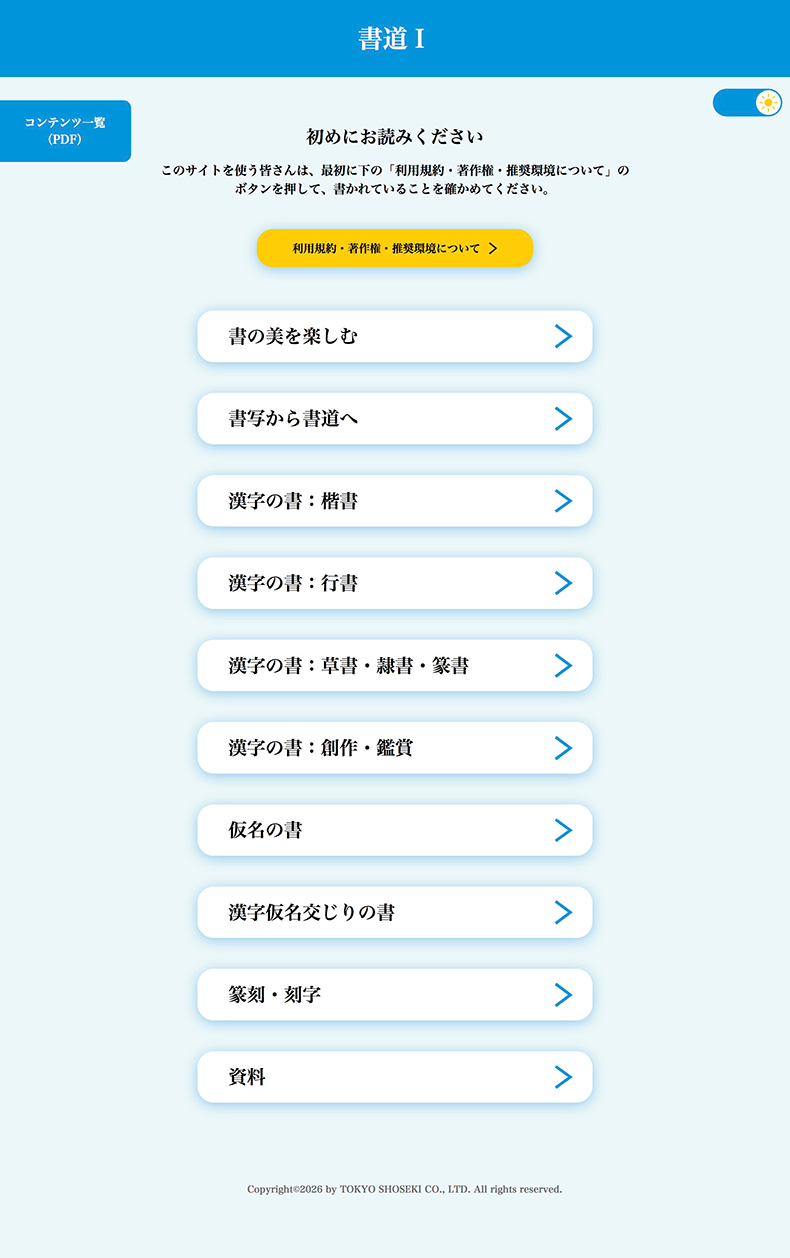Click chevron icon beside 書写から書道へ
790x1258 pixels.
(563, 419)
